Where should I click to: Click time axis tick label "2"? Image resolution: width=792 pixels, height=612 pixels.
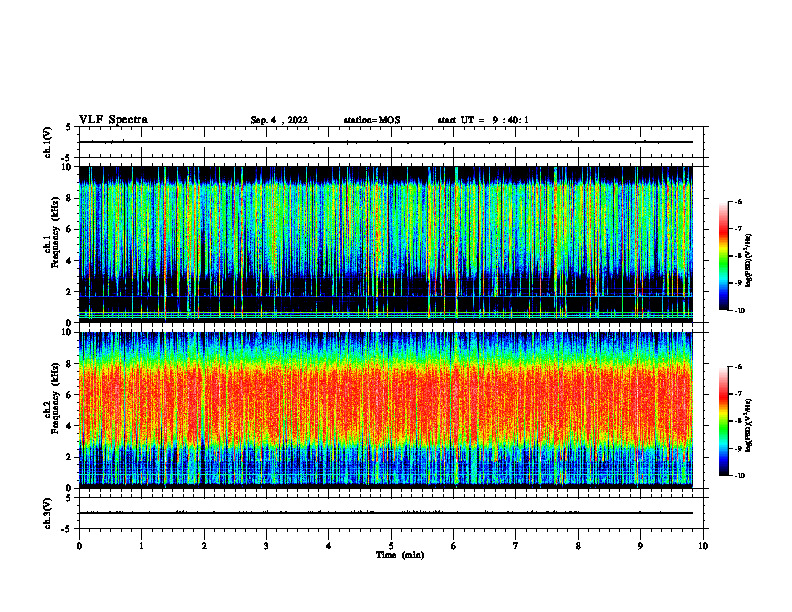(x=204, y=546)
